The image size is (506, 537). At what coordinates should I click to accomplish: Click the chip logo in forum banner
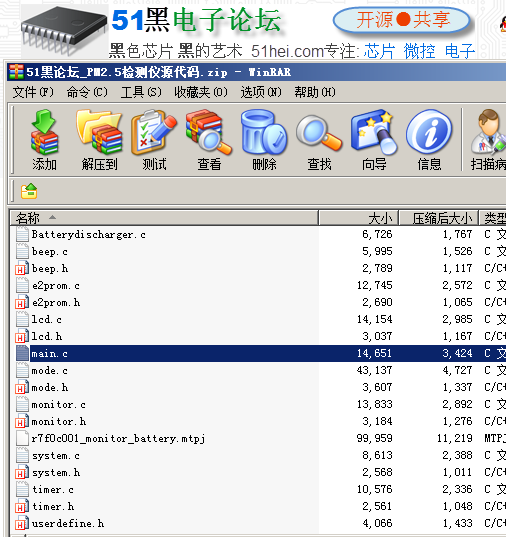[64, 30]
